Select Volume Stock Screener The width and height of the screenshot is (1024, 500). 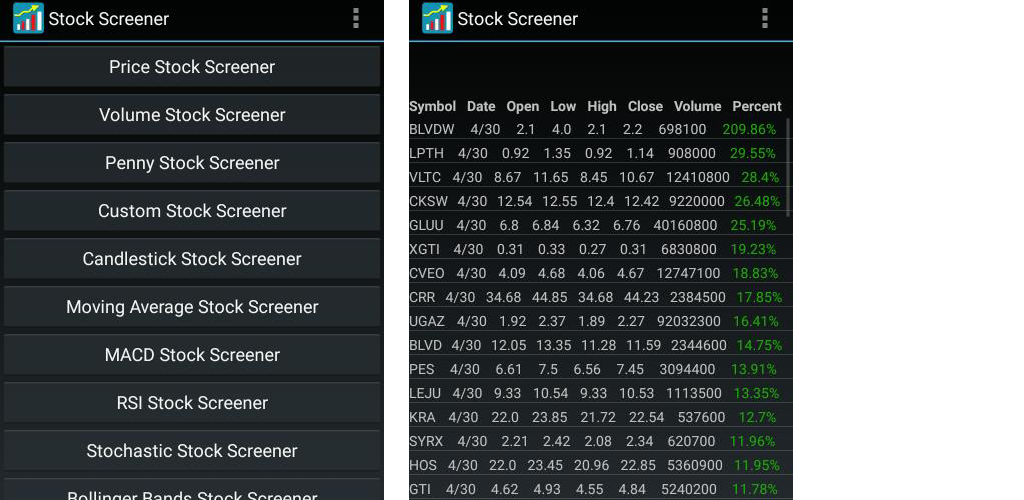(192, 115)
